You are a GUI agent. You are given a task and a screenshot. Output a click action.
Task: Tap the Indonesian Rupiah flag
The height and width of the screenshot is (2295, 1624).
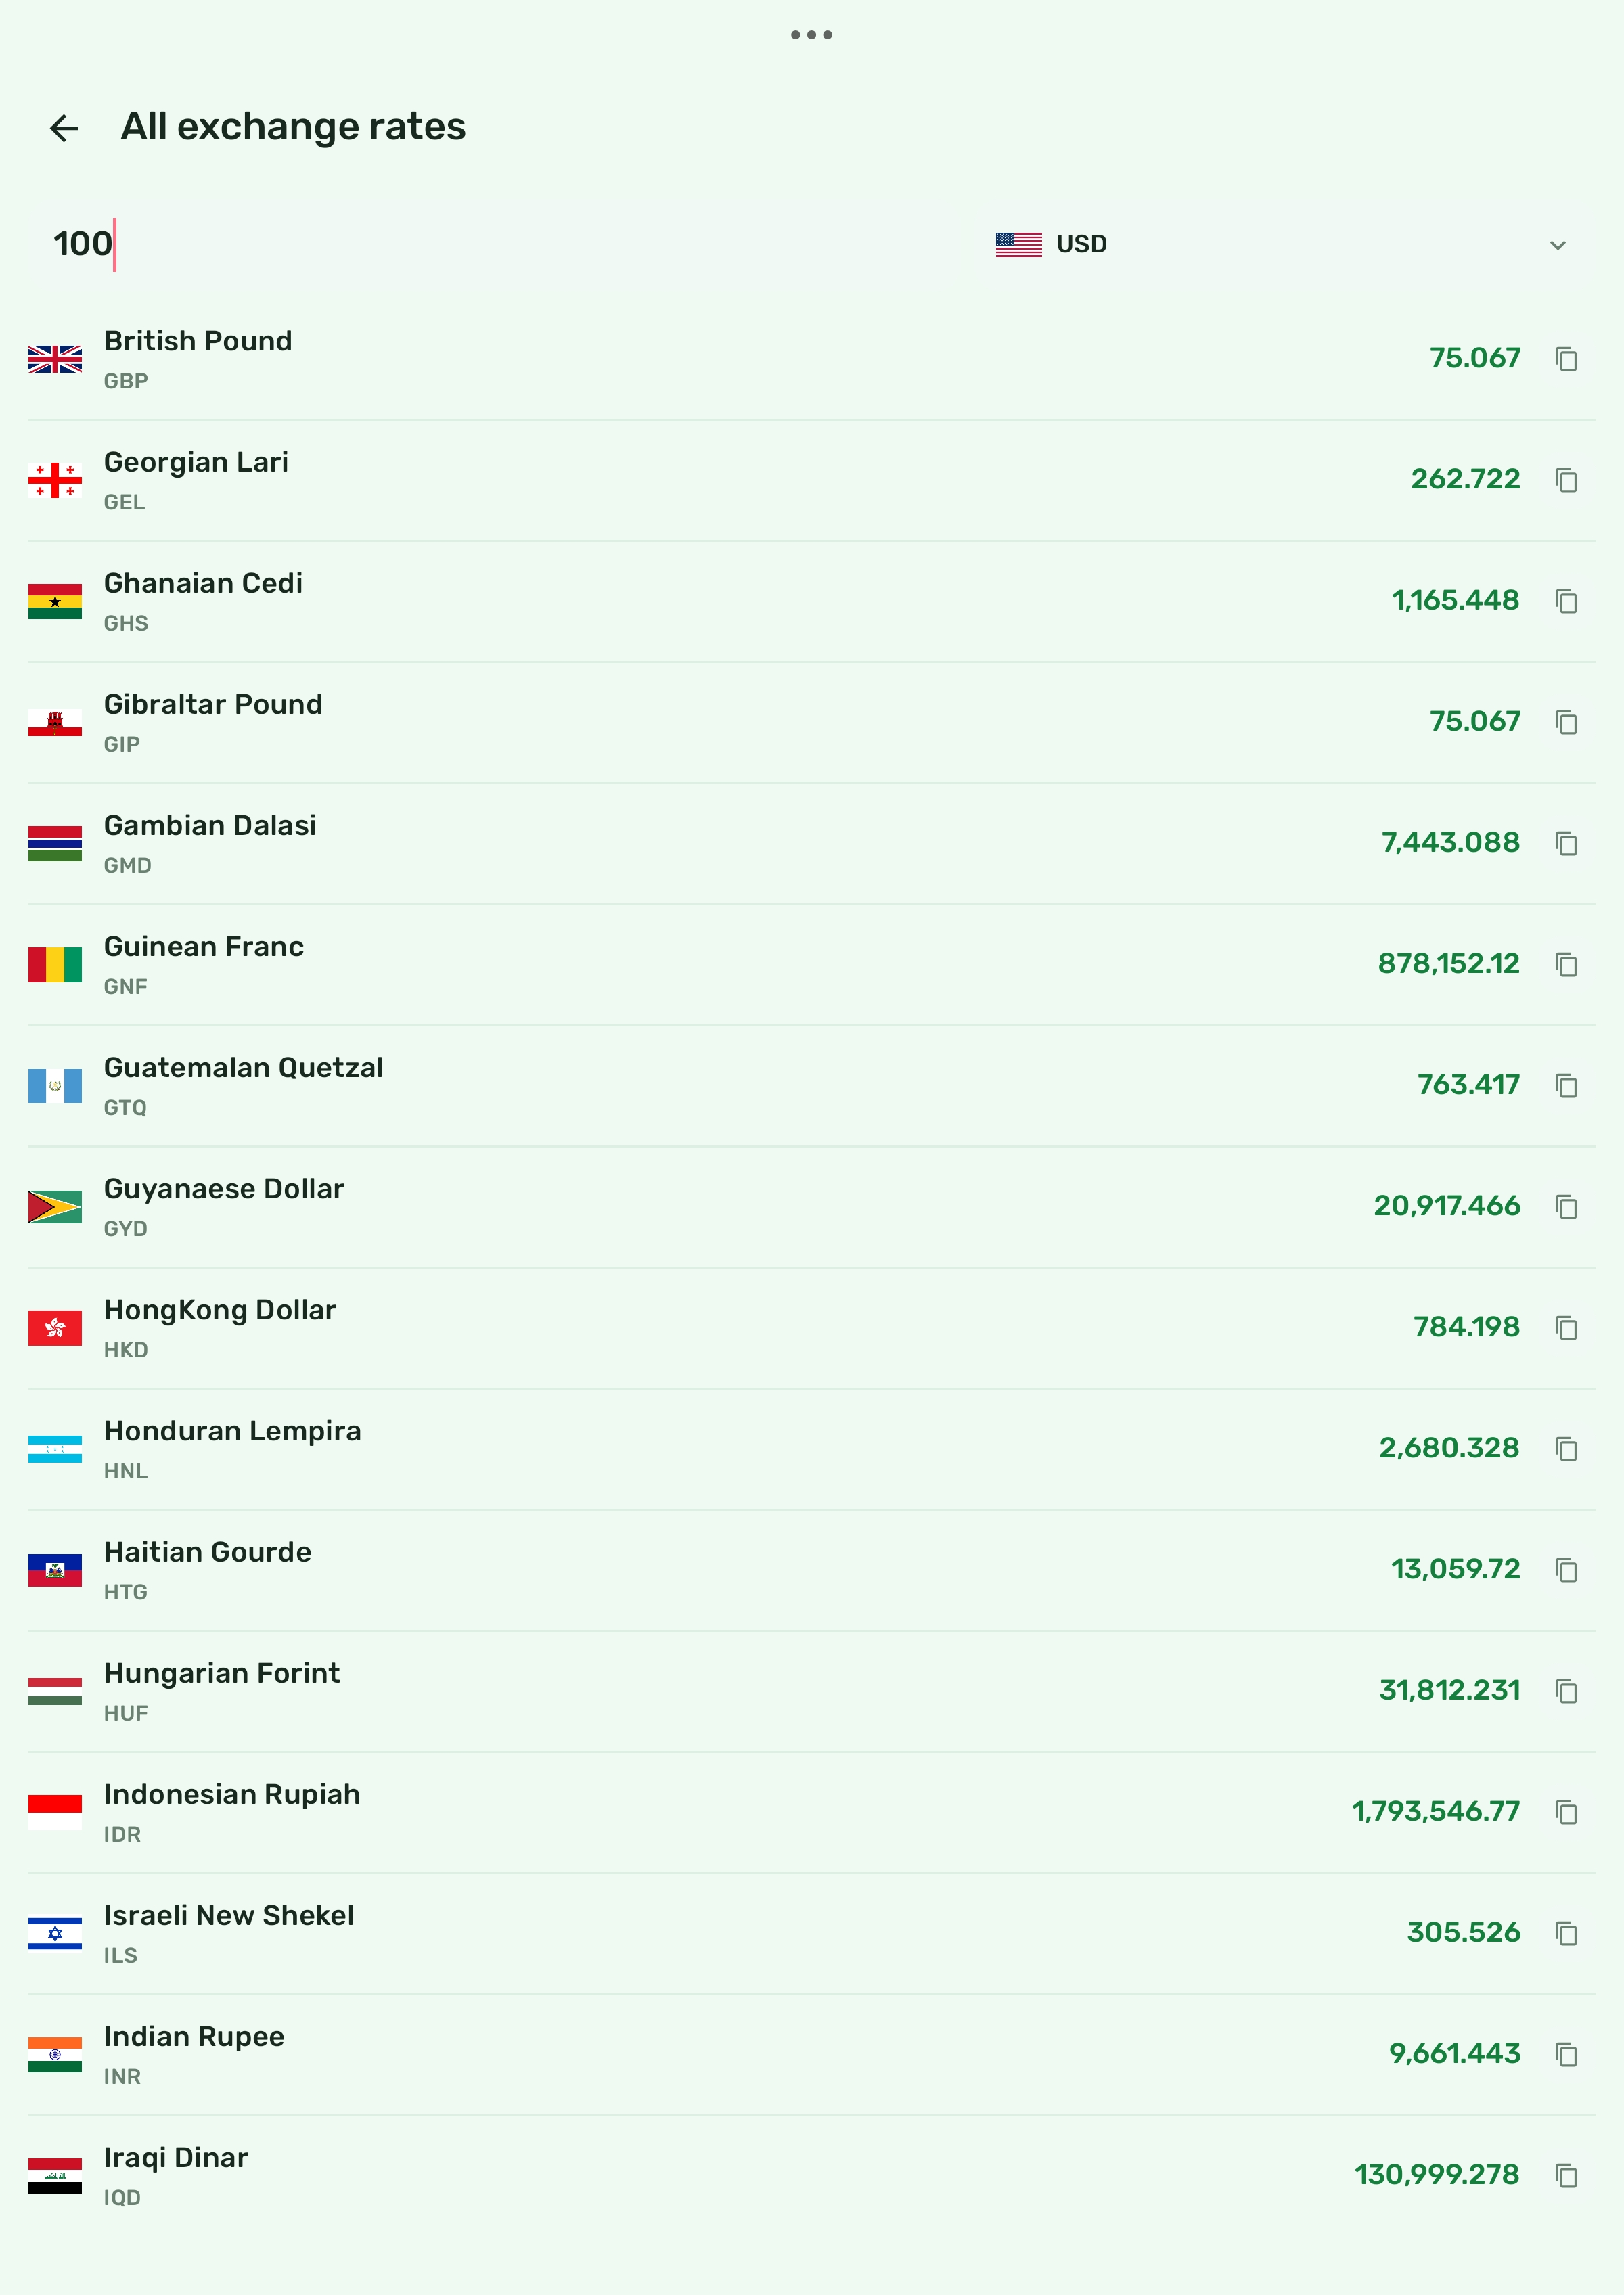[55, 1812]
